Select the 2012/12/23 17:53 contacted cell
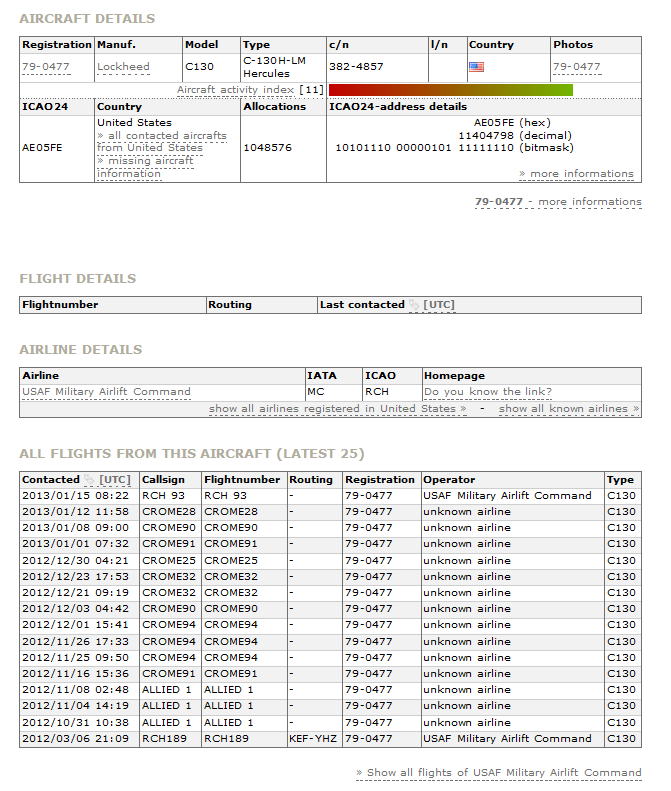The image size is (671, 791). 80,577
